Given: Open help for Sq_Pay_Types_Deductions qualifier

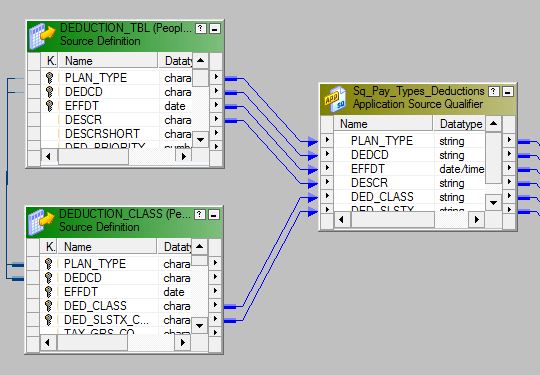Looking at the screenshot, I should (x=494, y=91).
